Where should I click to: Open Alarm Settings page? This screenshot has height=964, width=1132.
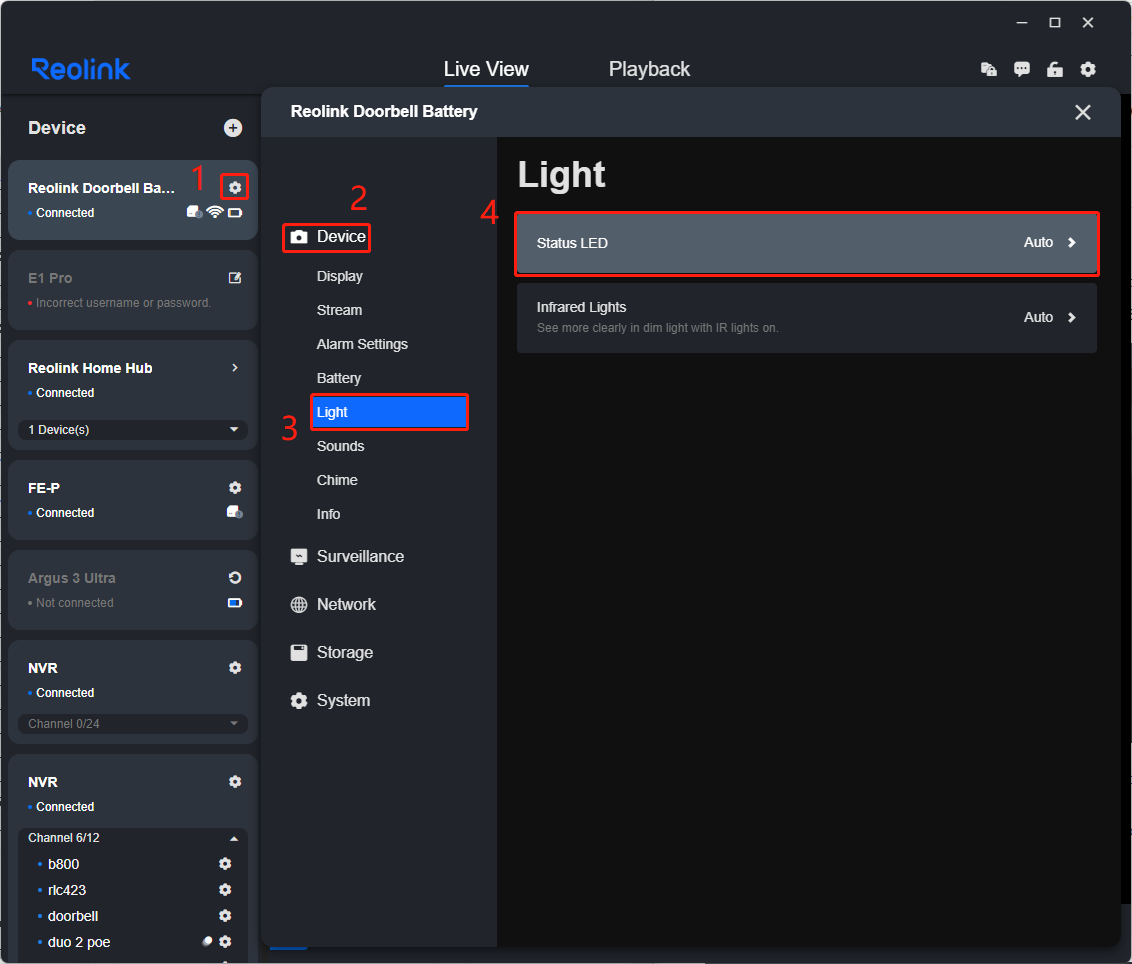pyautogui.click(x=362, y=344)
